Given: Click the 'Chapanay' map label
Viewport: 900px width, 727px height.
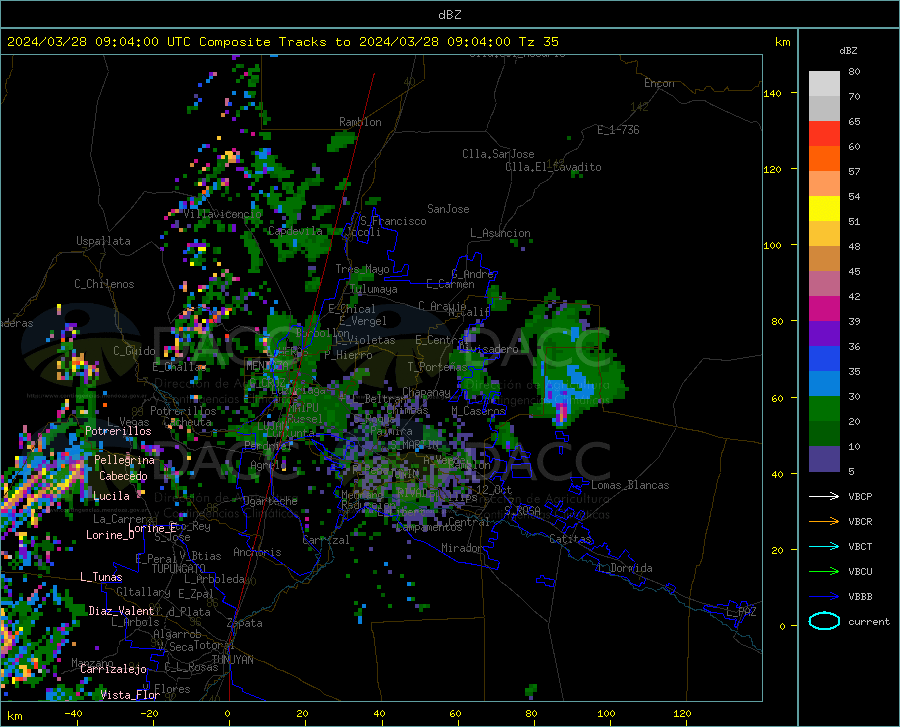Looking at the screenshot, I should coord(426,392).
